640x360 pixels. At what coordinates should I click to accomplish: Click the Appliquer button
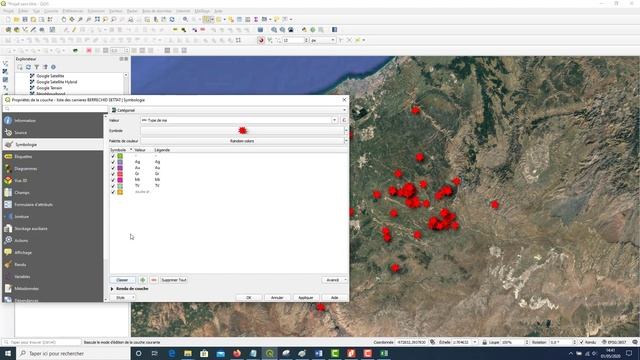pos(306,298)
